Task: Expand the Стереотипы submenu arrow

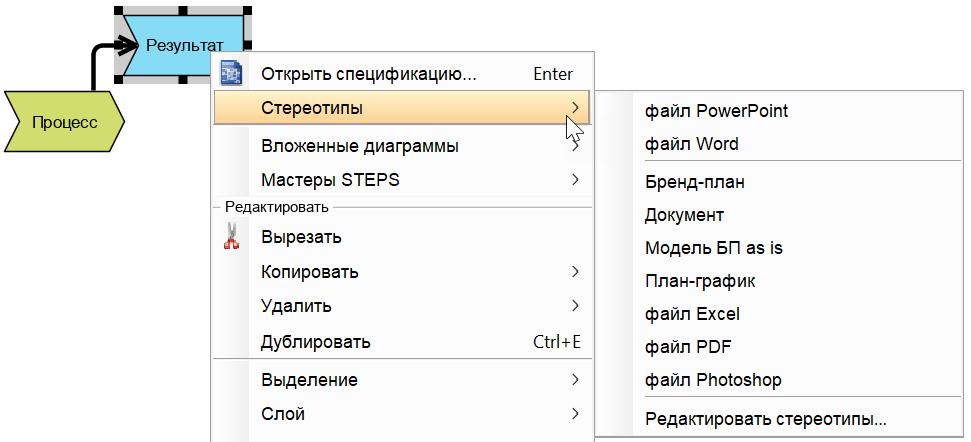Action: point(575,108)
